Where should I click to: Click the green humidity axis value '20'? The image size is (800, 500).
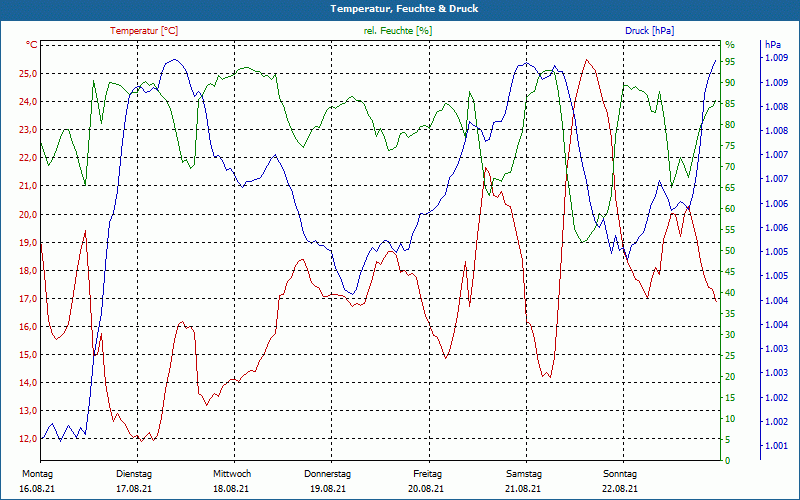[x=730, y=377]
